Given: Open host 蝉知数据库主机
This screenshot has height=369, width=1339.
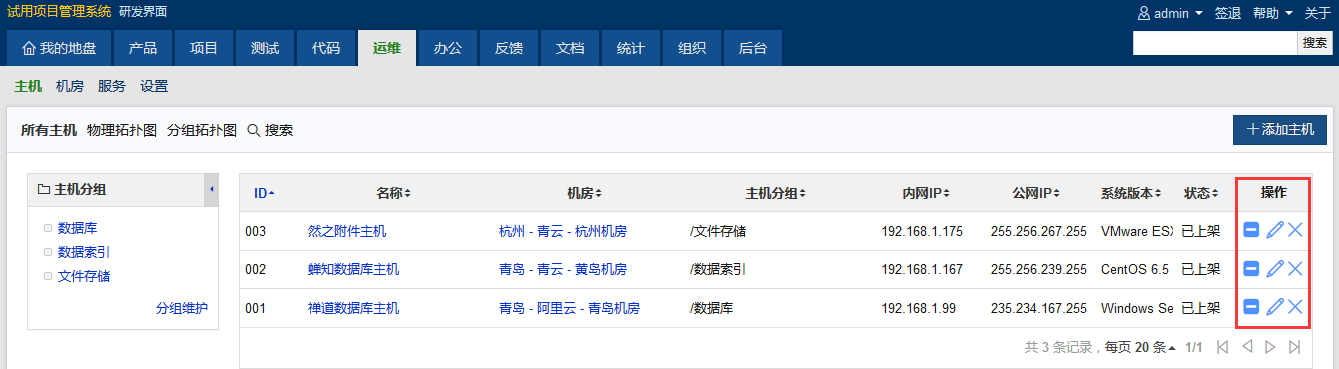Looking at the screenshot, I should click(354, 269).
